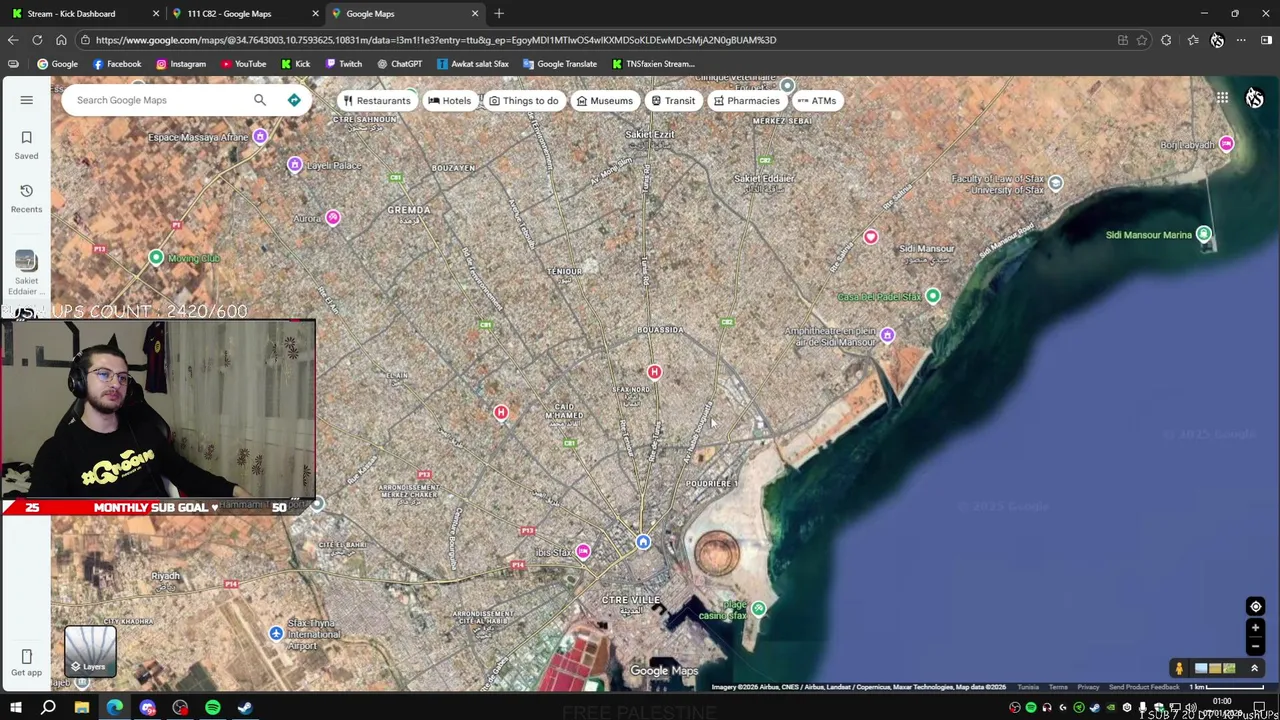Click Borj Labyadh purple pin
The height and width of the screenshot is (720, 1280).
(x=1227, y=145)
